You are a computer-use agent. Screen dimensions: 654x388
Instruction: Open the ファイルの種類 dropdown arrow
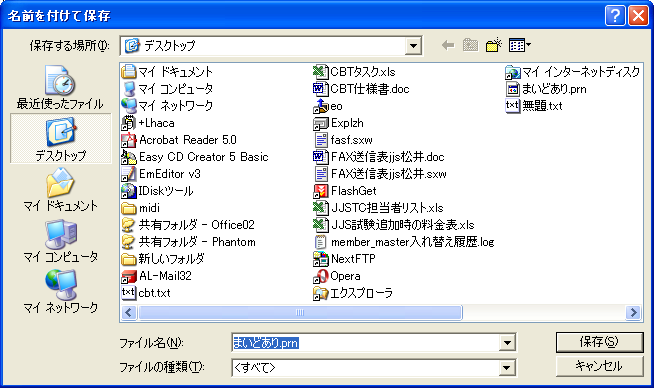[506, 368]
